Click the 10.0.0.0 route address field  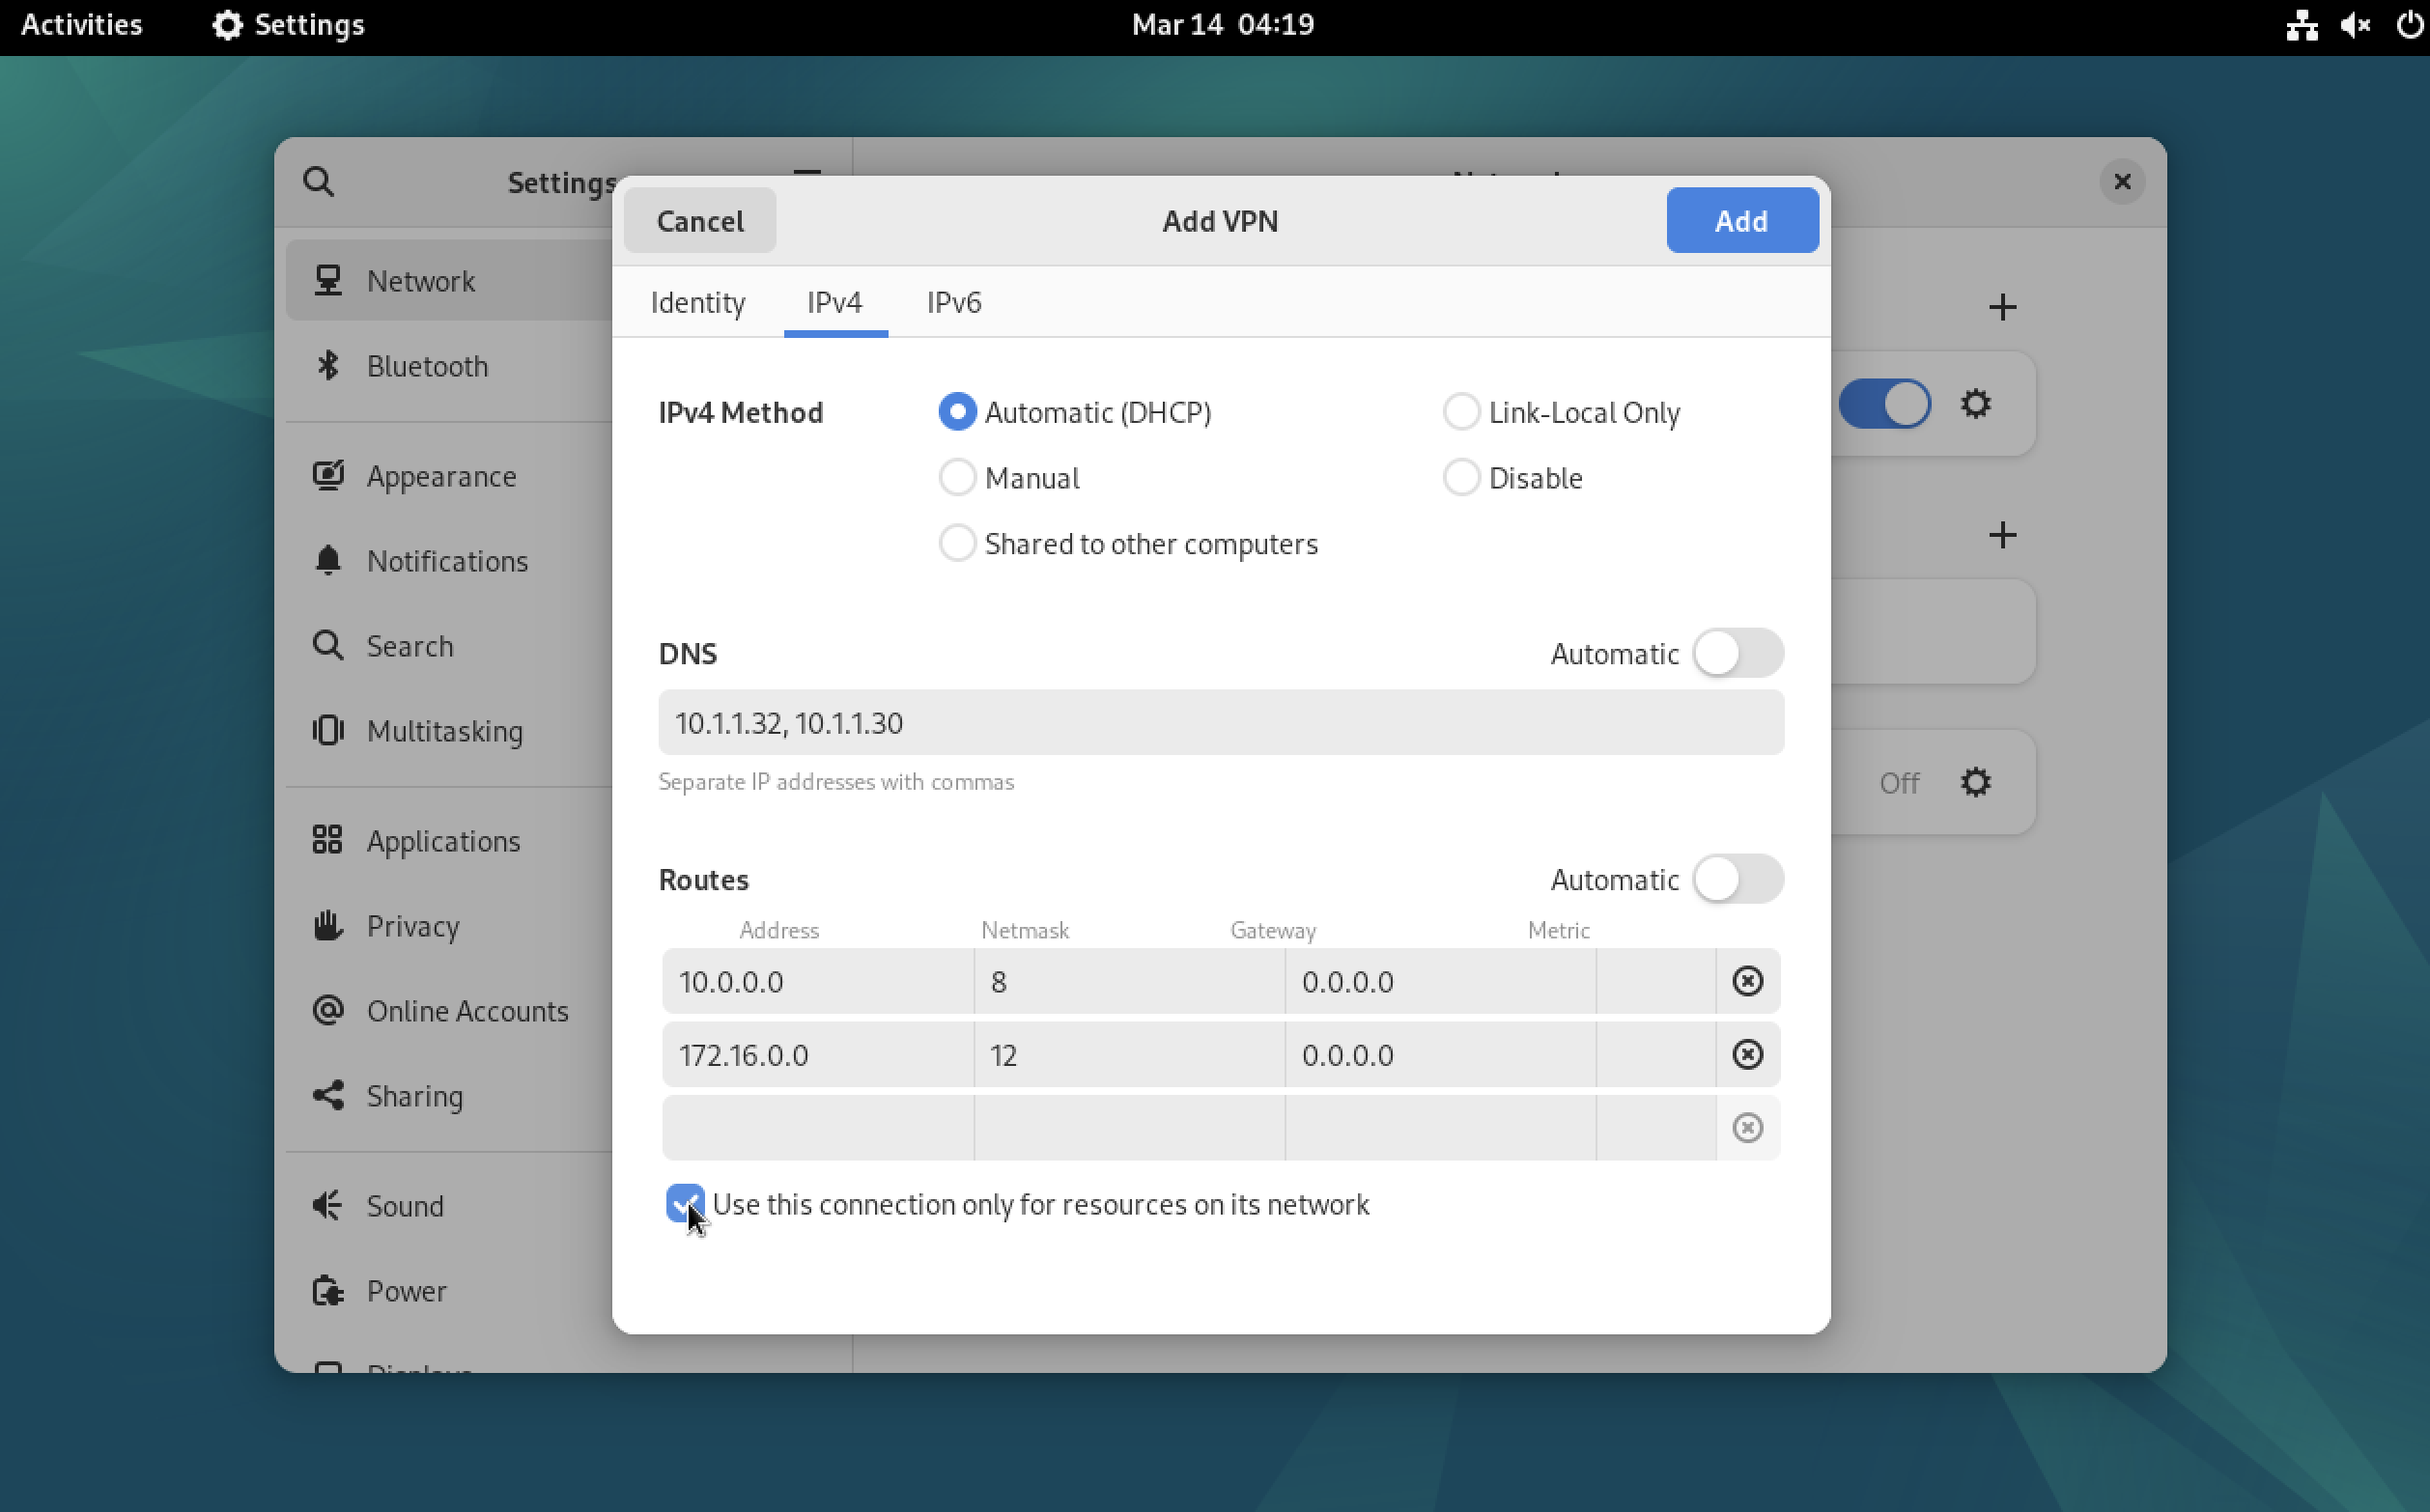click(818, 981)
